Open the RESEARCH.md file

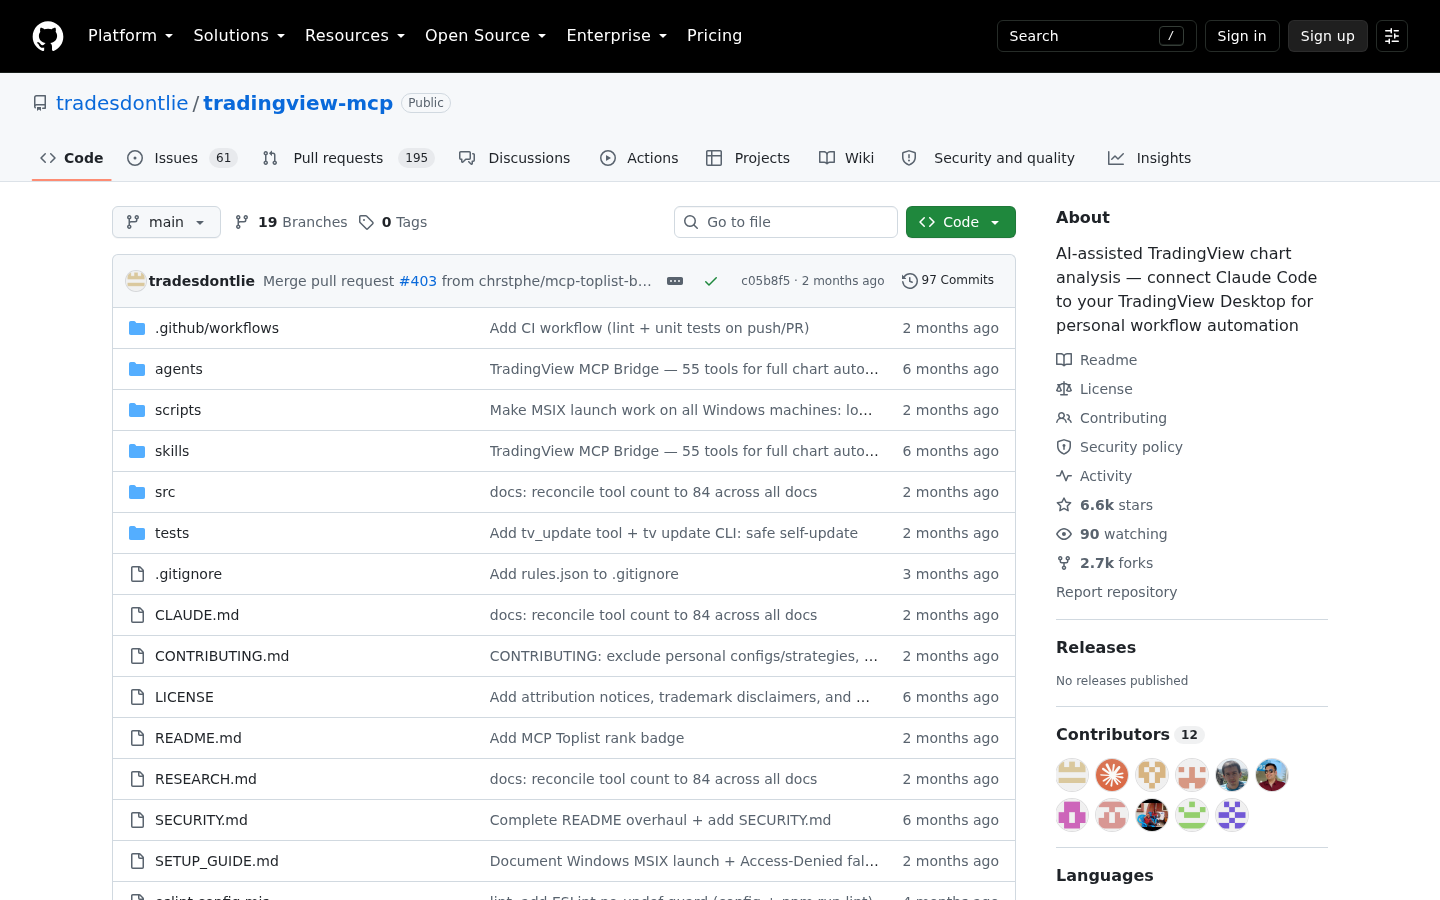206,779
